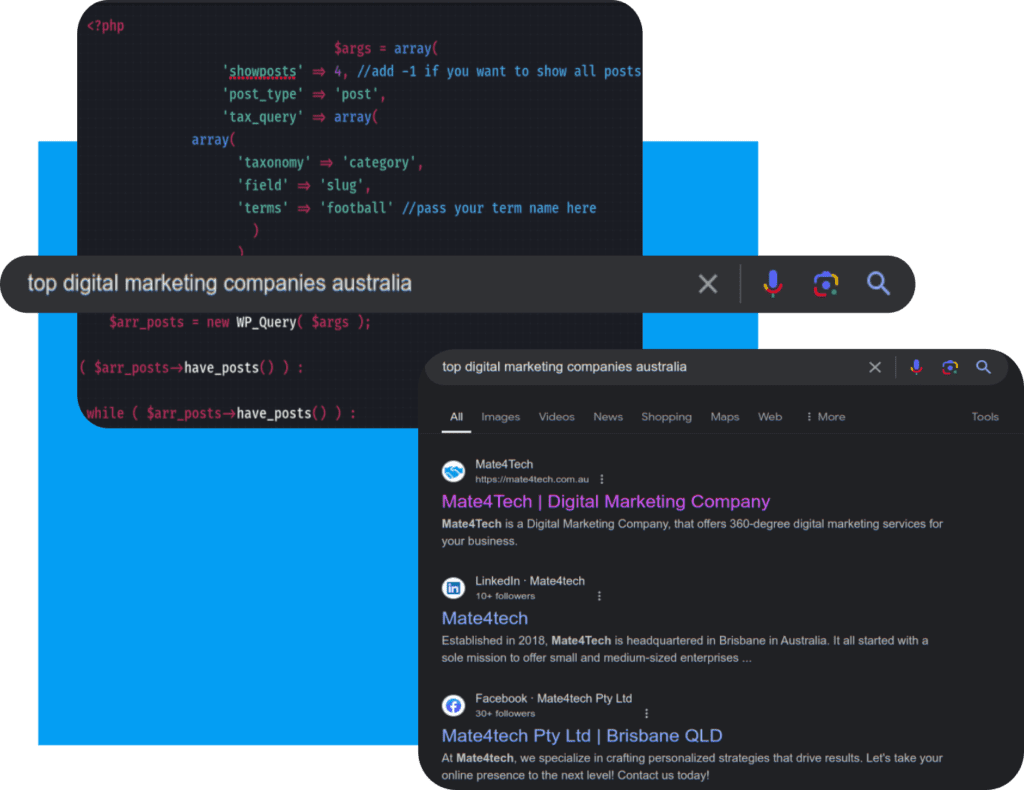Clear the results-page search box
The width and height of the screenshot is (1024, 790).
pyautogui.click(x=875, y=367)
